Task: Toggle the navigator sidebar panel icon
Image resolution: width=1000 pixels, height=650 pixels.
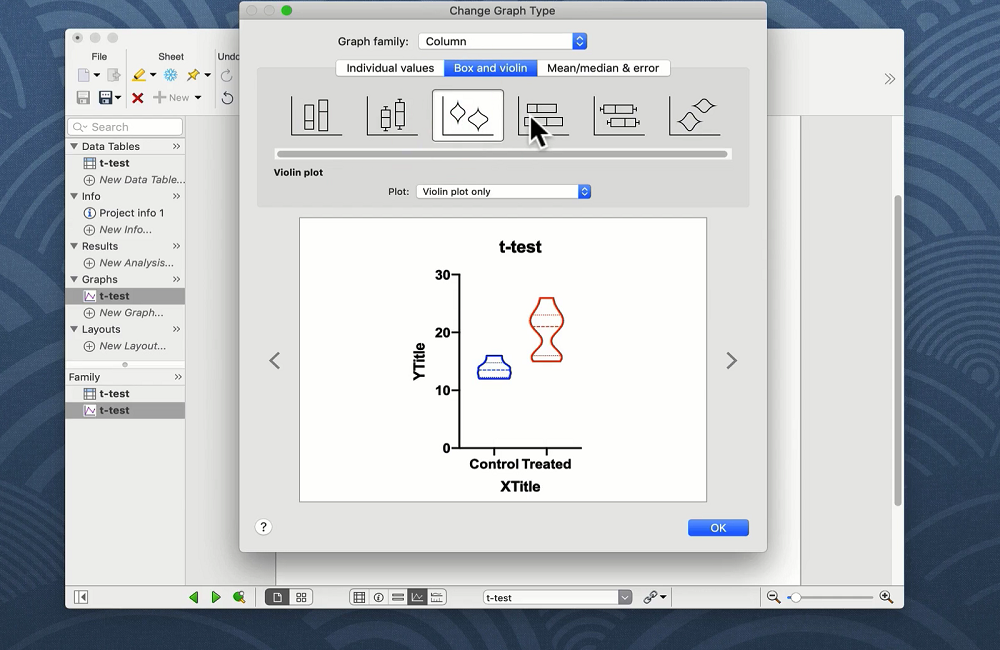Action: click(81, 597)
